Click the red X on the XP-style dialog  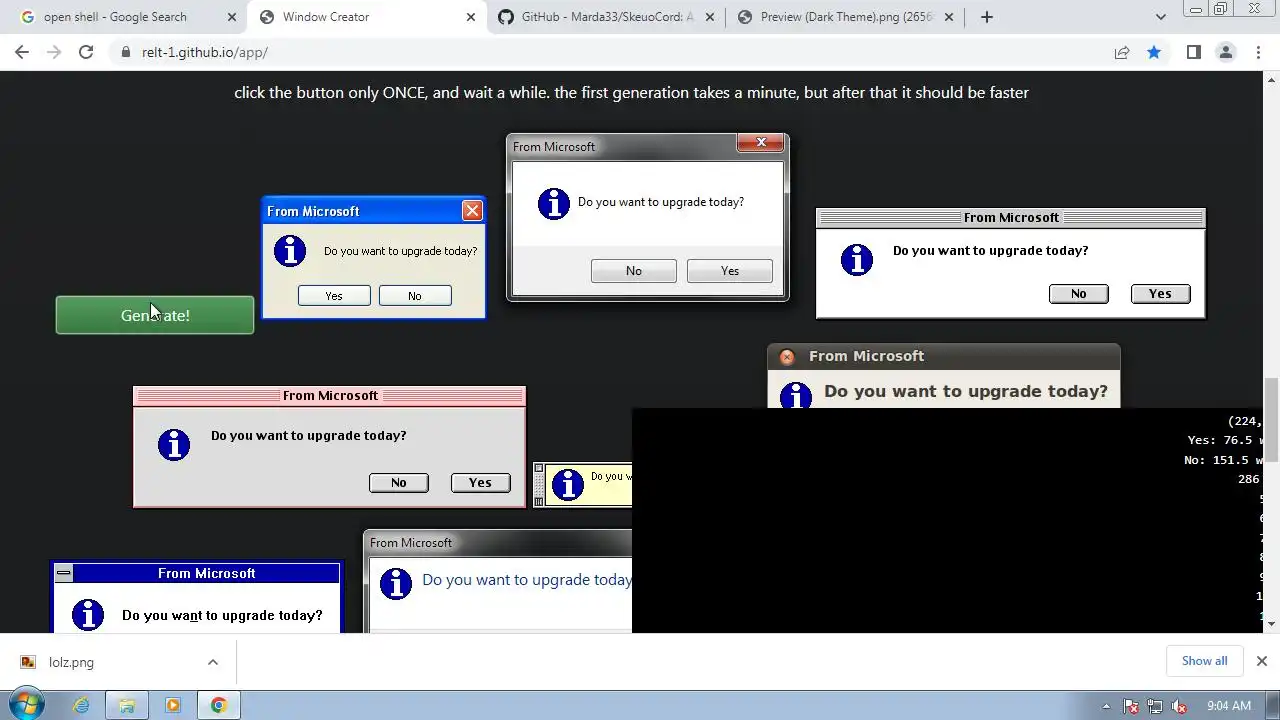pyautogui.click(x=472, y=210)
